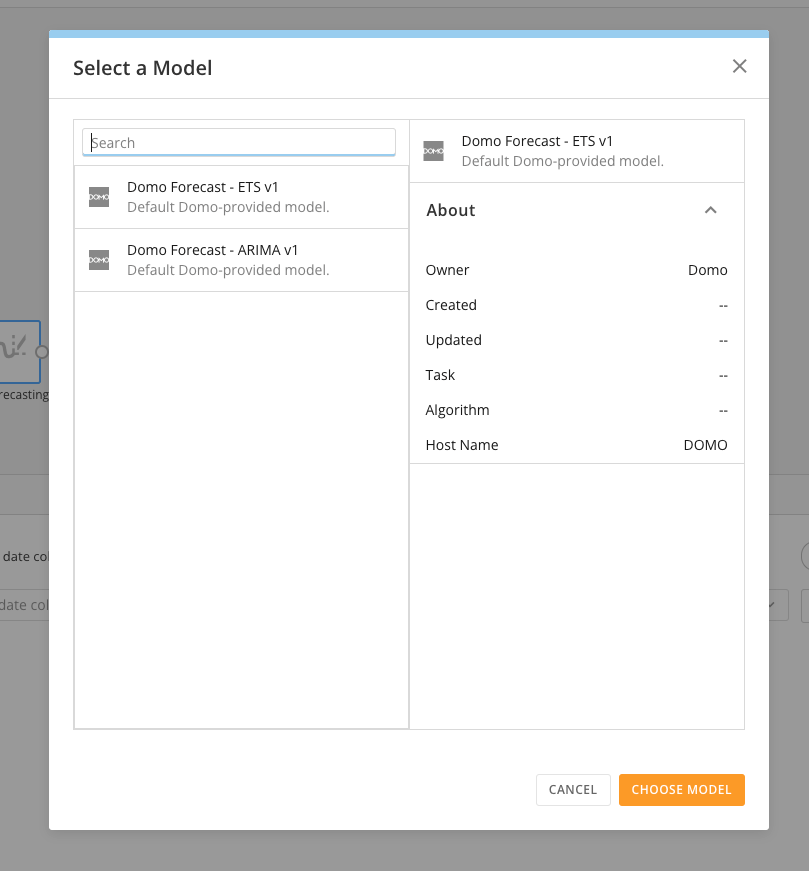
Task: Click the Updated label
Action: (453, 340)
